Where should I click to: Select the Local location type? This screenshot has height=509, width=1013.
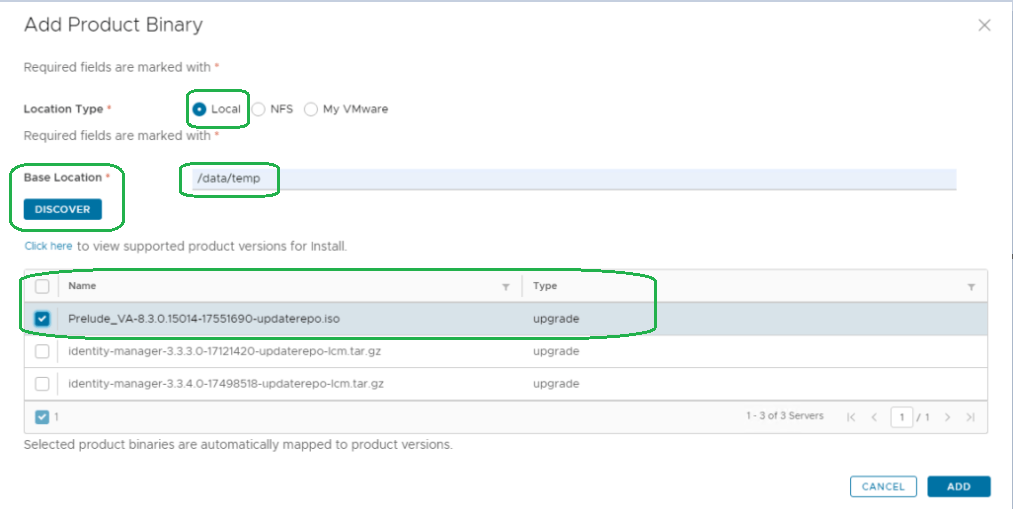point(200,109)
